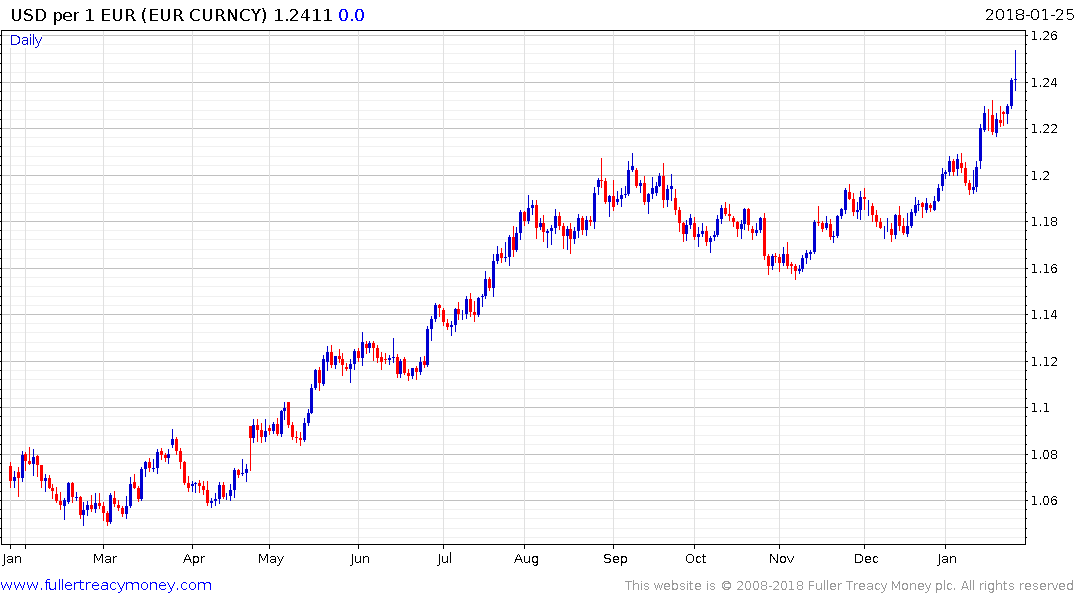The width and height of the screenshot is (1075, 600).
Task: Click the 'Dec' x-axis label
Action: click(866, 559)
